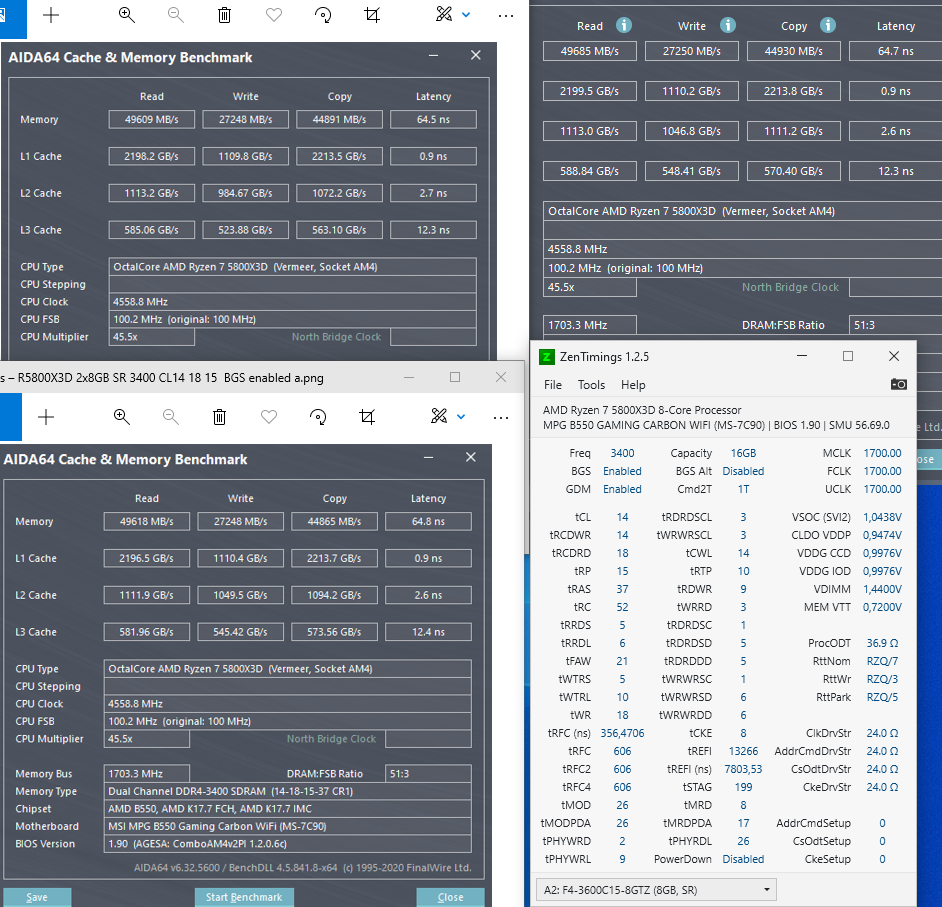Image resolution: width=942 pixels, height=907 pixels.
Task: Take a screenshot with ZenTimings camera icon
Action: click(899, 384)
